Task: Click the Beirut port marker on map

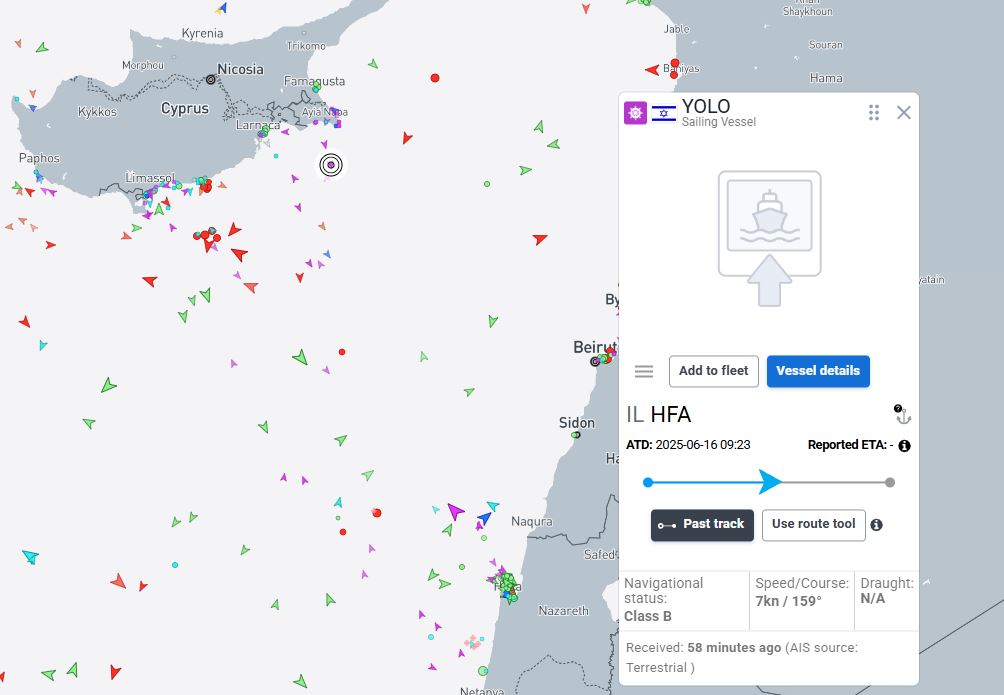Action: click(x=595, y=362)
